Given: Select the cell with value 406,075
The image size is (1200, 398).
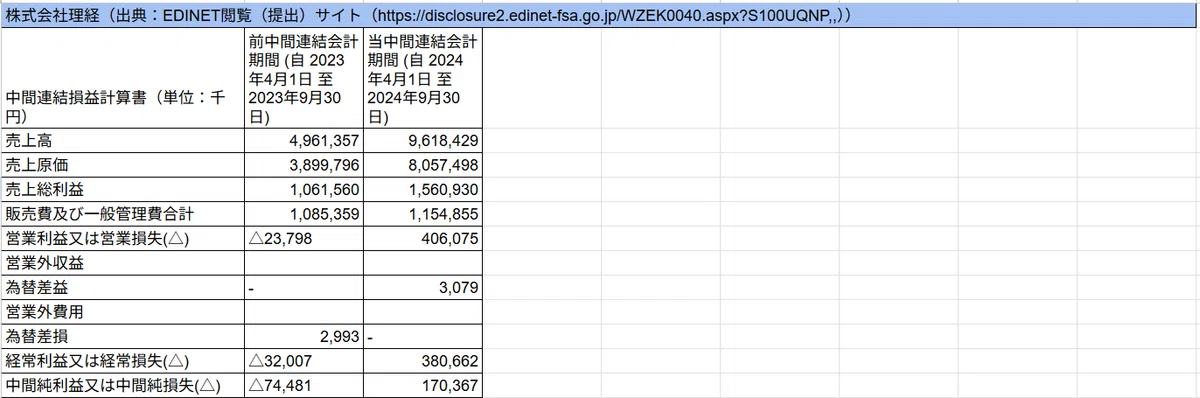Looking at the screenshot, I should tap(424, 239).
